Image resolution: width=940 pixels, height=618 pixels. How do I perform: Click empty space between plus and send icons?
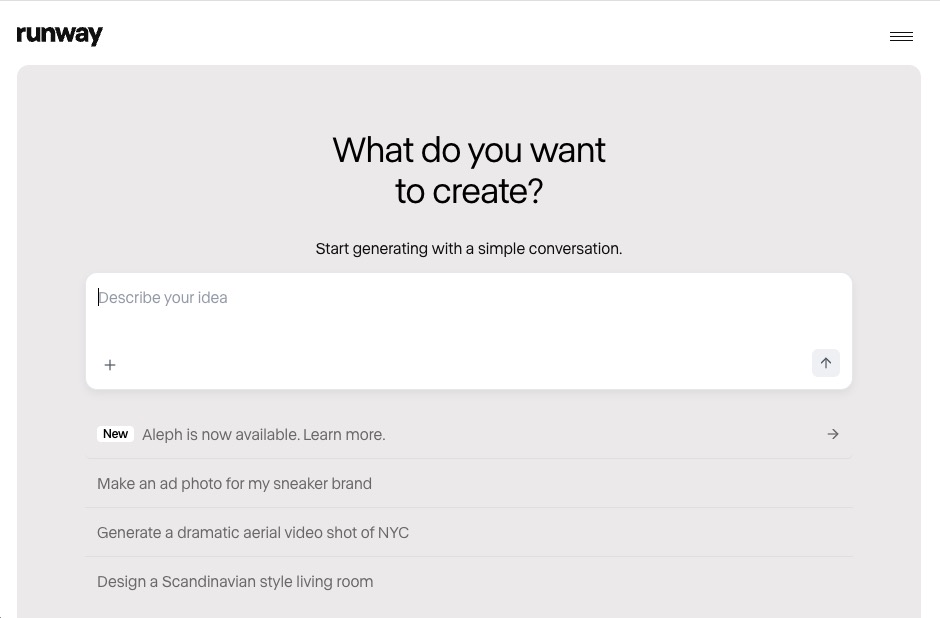460,364
